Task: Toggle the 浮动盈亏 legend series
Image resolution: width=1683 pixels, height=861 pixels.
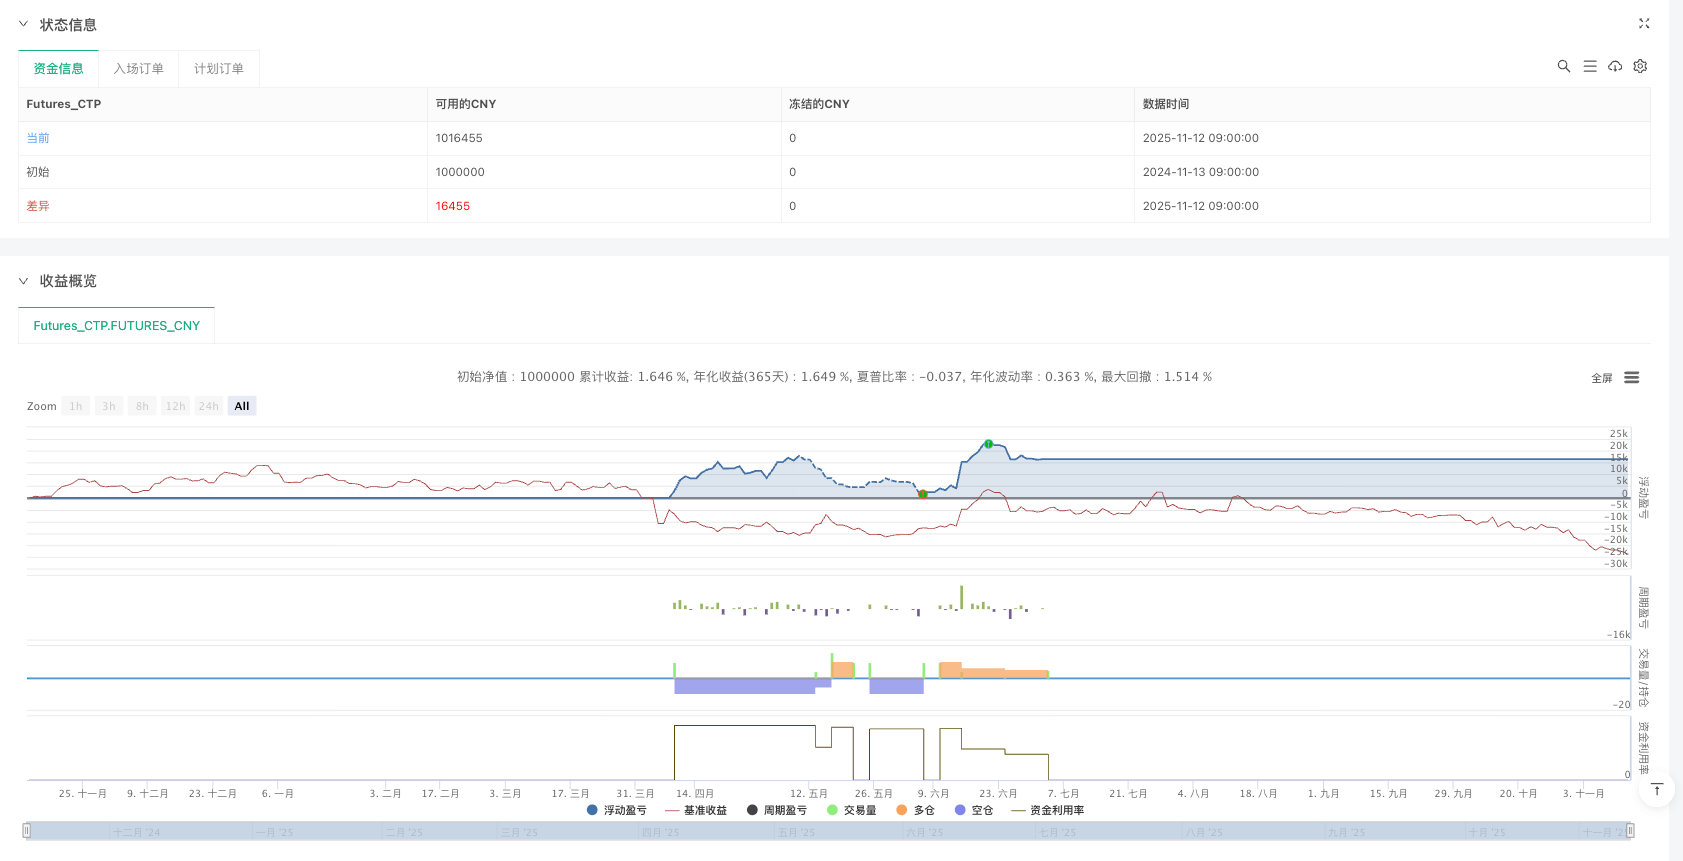Action: tap(617, 810)
